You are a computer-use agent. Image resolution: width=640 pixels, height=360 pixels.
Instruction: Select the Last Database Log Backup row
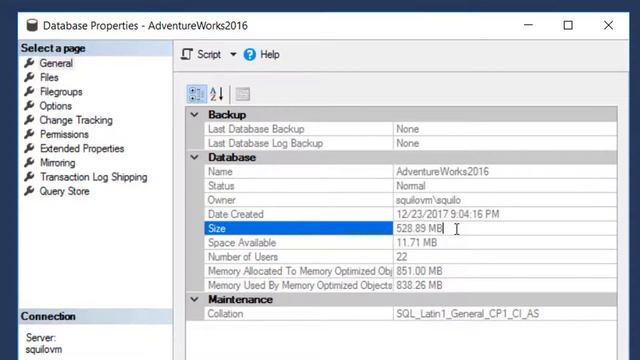tap(410, 143)
